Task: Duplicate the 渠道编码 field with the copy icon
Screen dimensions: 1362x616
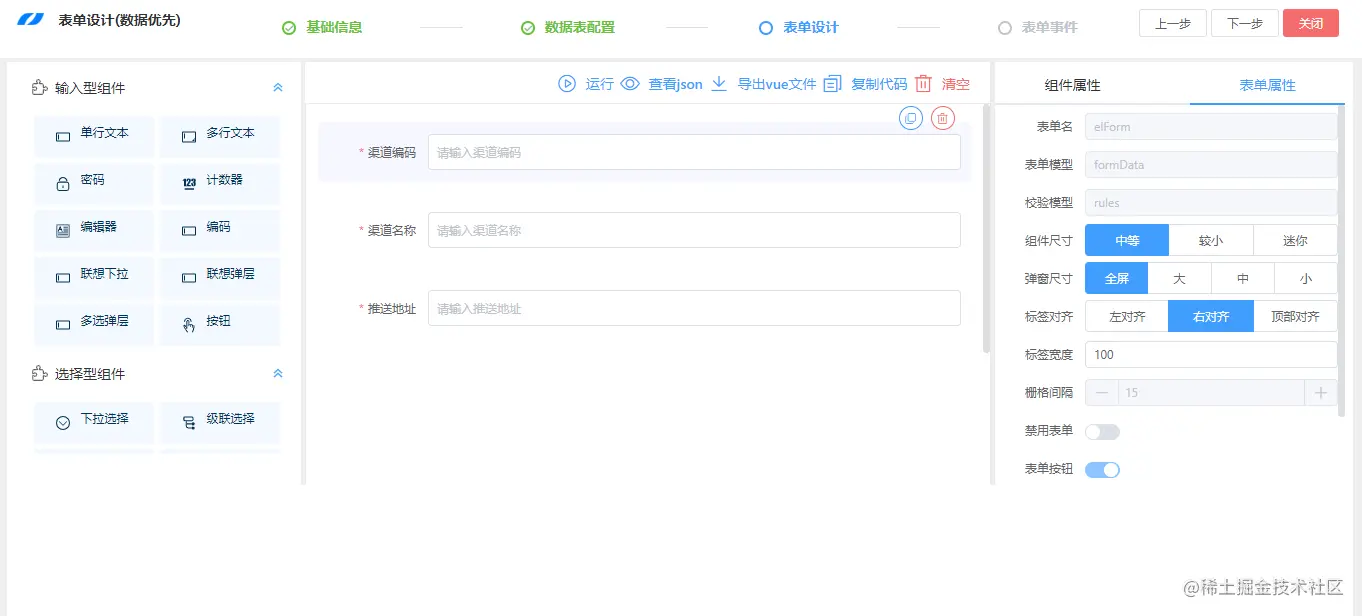Action: point(910,118)
